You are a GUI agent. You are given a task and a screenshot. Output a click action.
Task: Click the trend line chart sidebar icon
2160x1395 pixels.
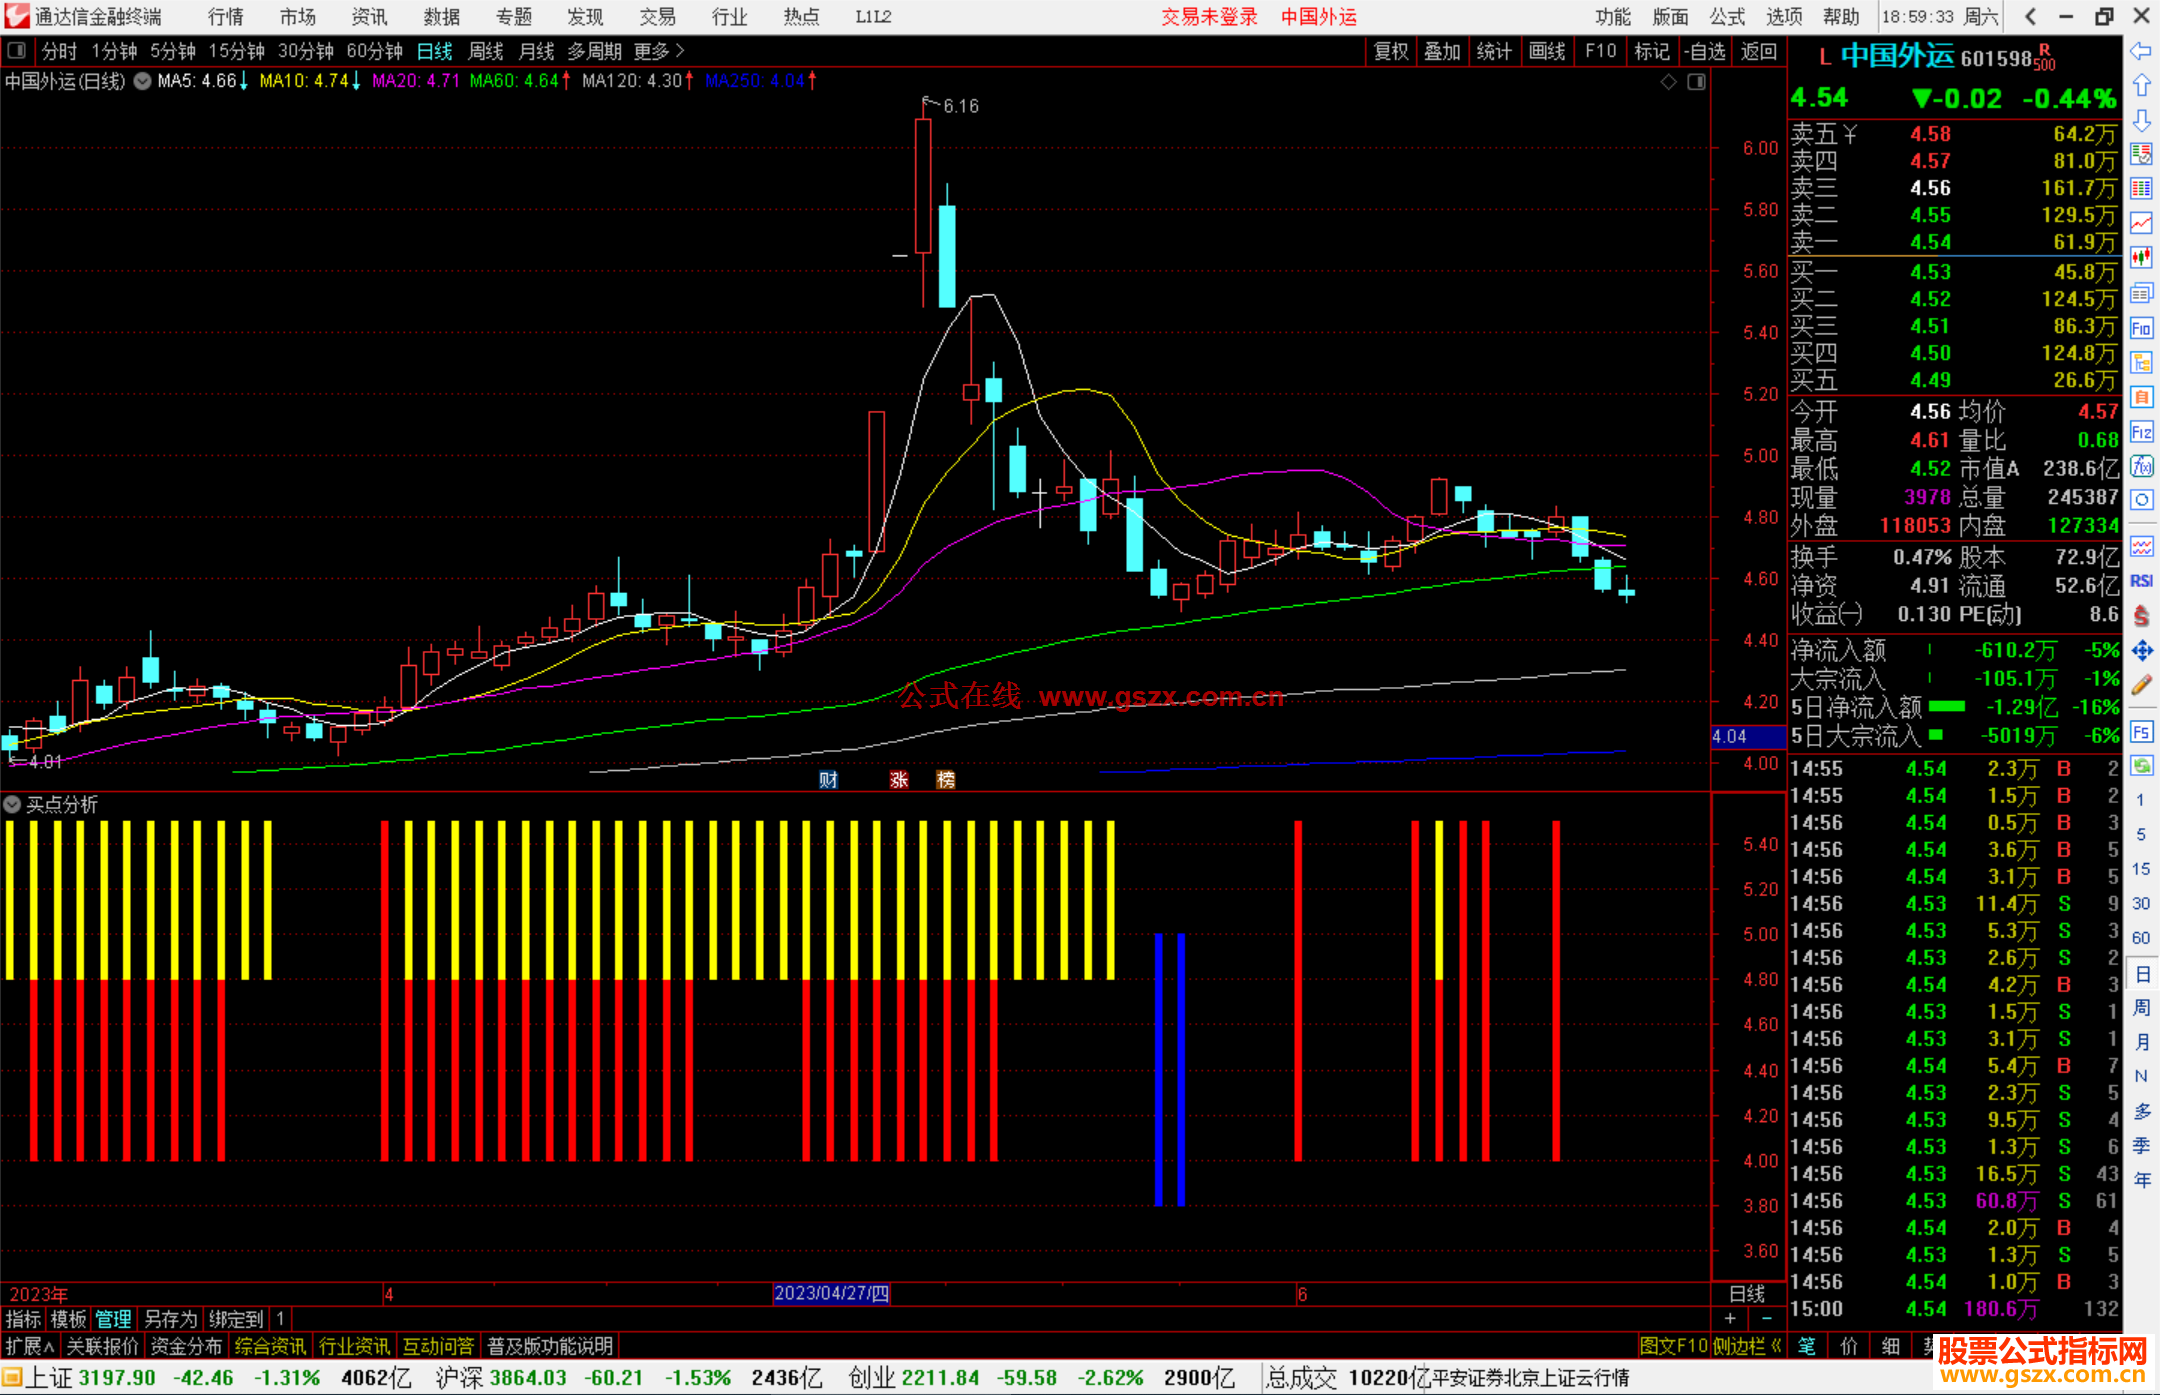coord(2141,223)
